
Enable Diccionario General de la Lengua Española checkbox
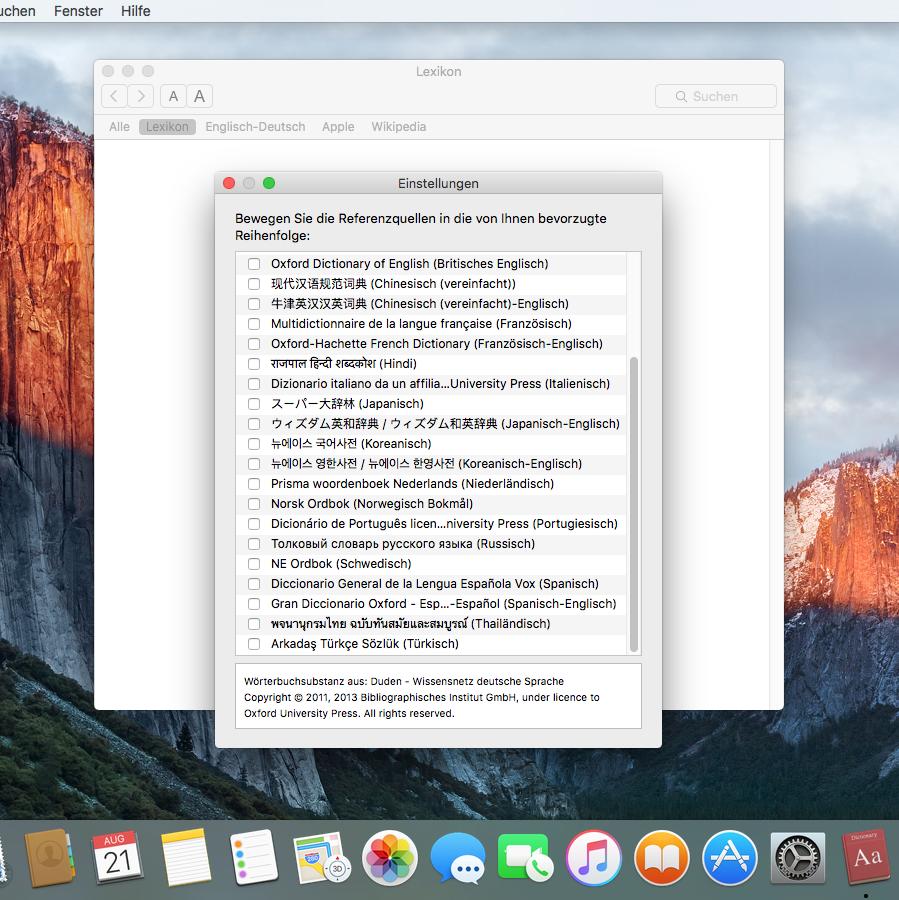(x=254, y=584)
